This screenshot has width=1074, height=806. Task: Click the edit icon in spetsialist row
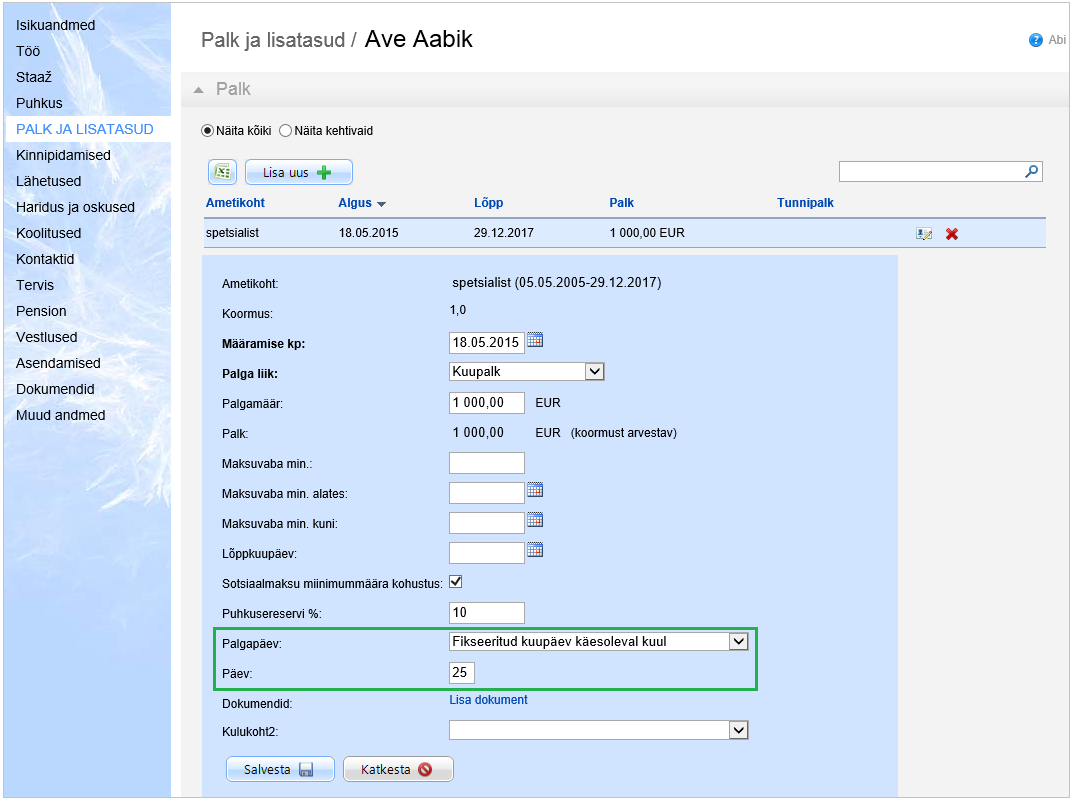pos(924,234)
